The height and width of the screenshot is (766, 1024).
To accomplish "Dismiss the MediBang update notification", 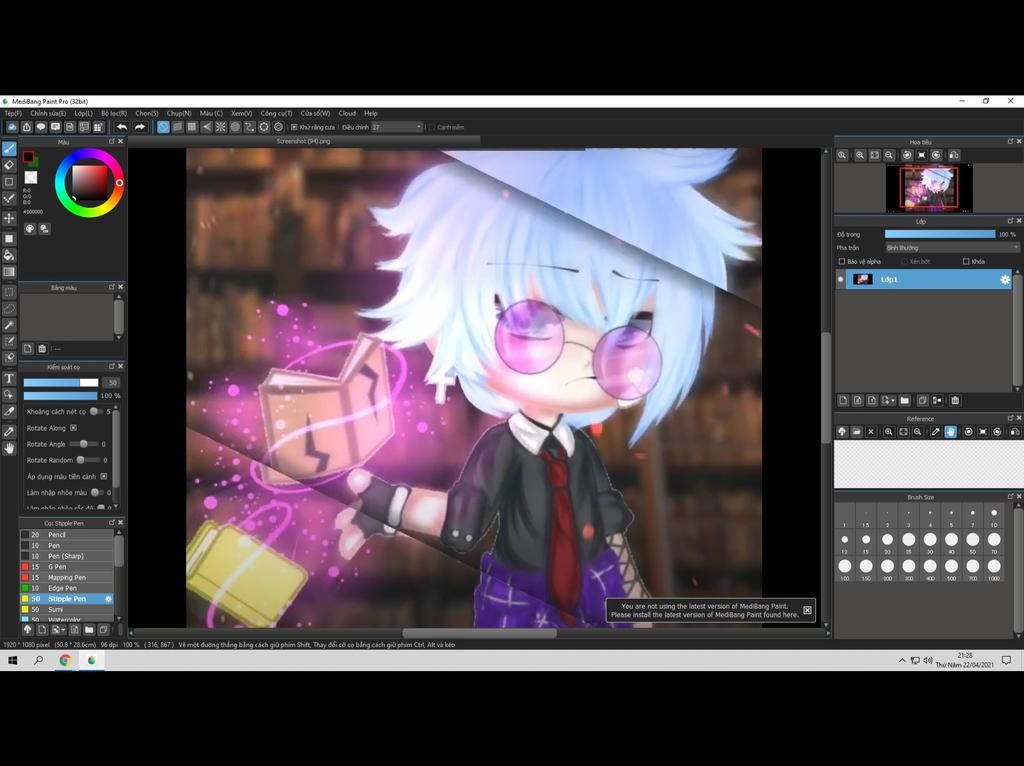I will tap(807, 610).
